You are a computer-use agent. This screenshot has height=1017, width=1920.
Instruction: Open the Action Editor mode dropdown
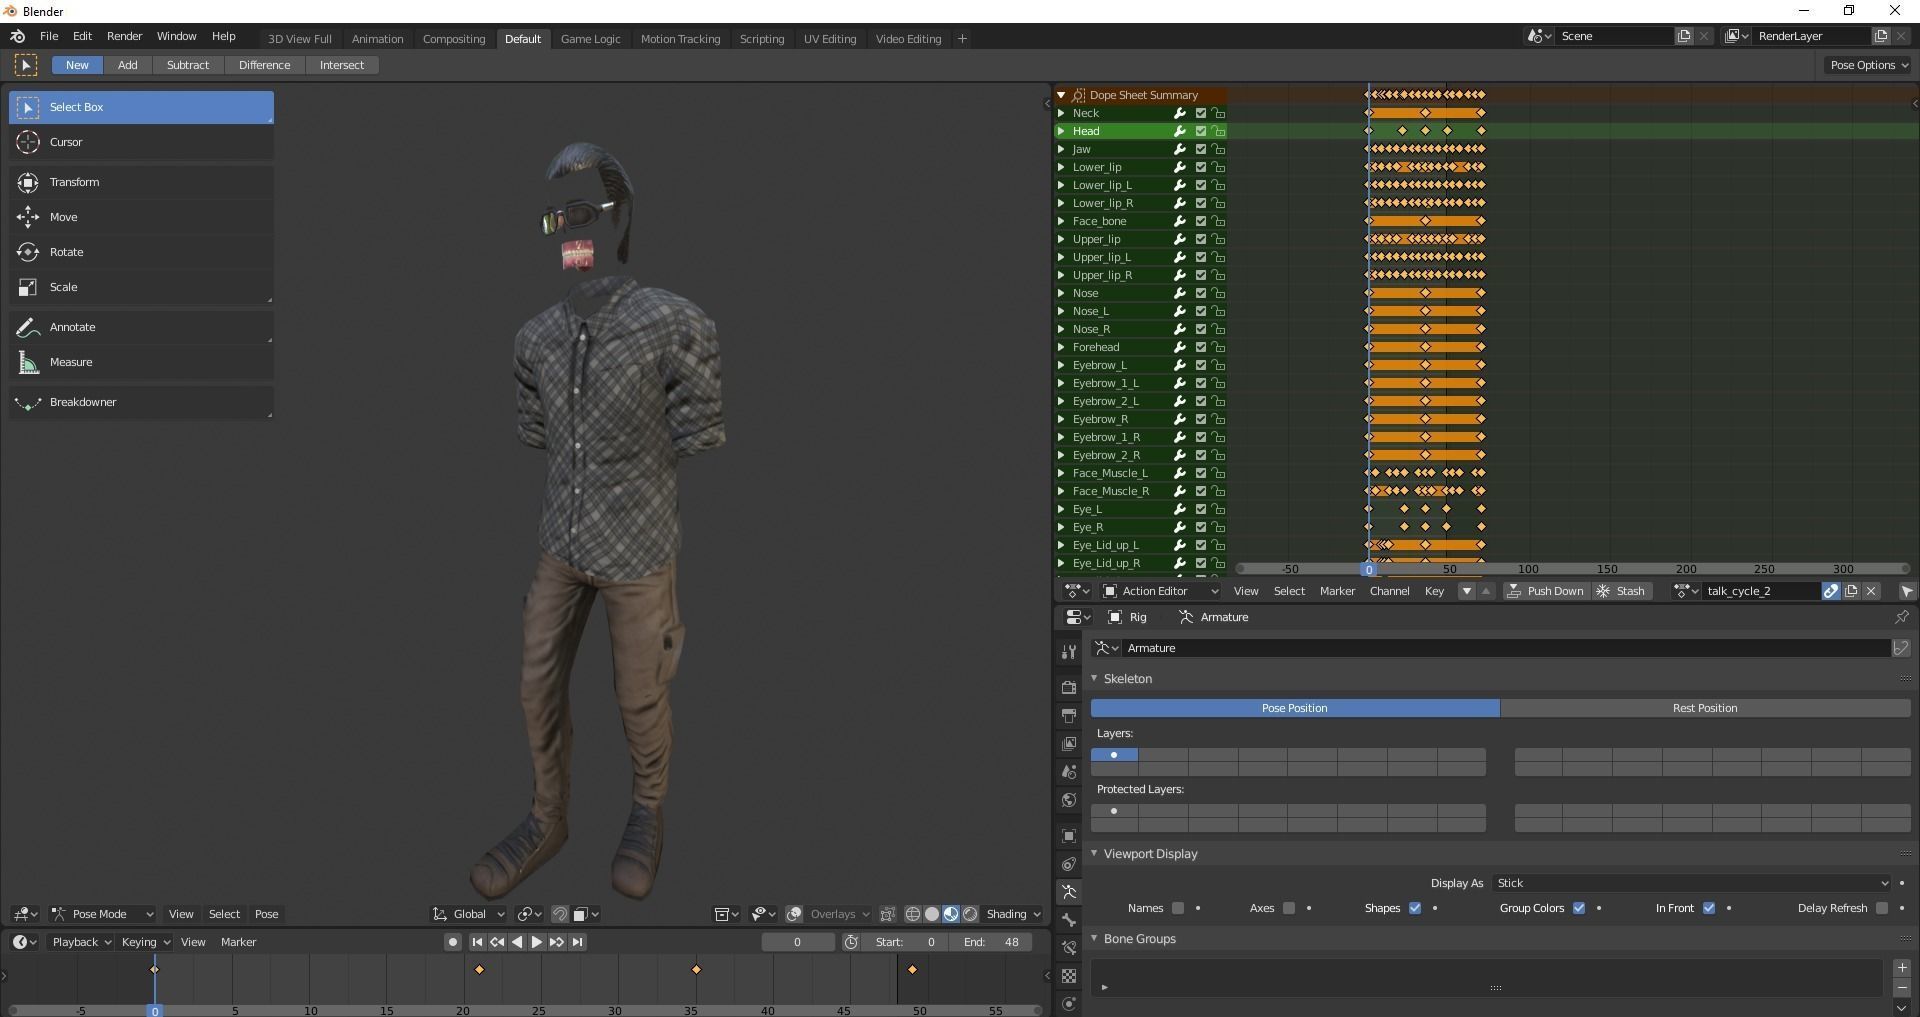pos(1160,591)
